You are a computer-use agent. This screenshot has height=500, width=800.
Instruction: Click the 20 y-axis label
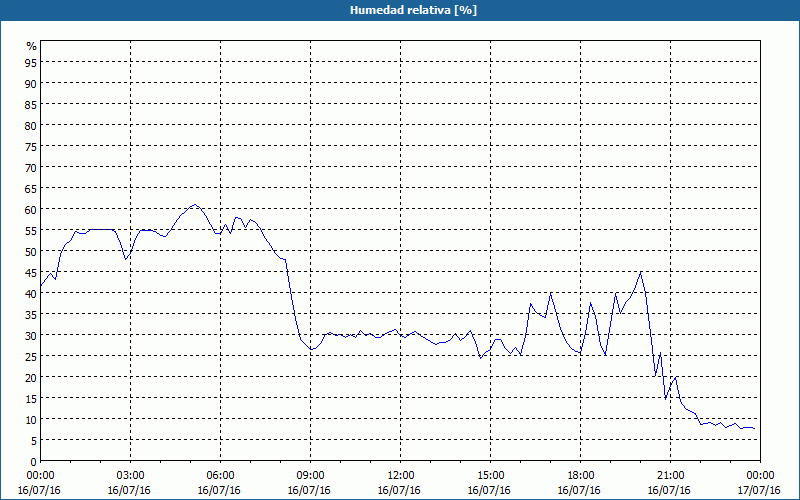click(31, 378)
